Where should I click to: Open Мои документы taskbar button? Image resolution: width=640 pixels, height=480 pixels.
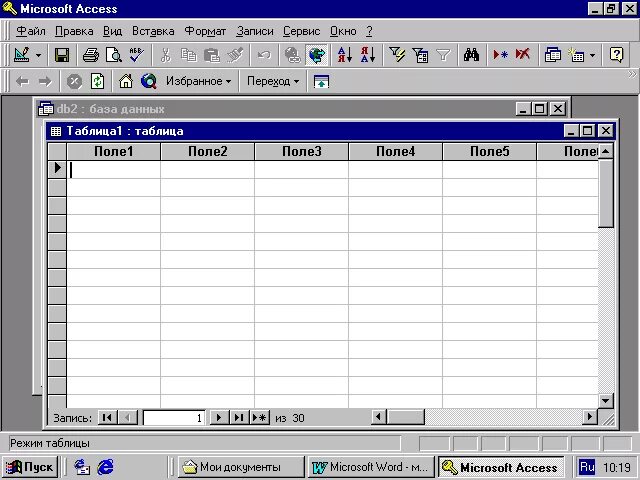241,467
